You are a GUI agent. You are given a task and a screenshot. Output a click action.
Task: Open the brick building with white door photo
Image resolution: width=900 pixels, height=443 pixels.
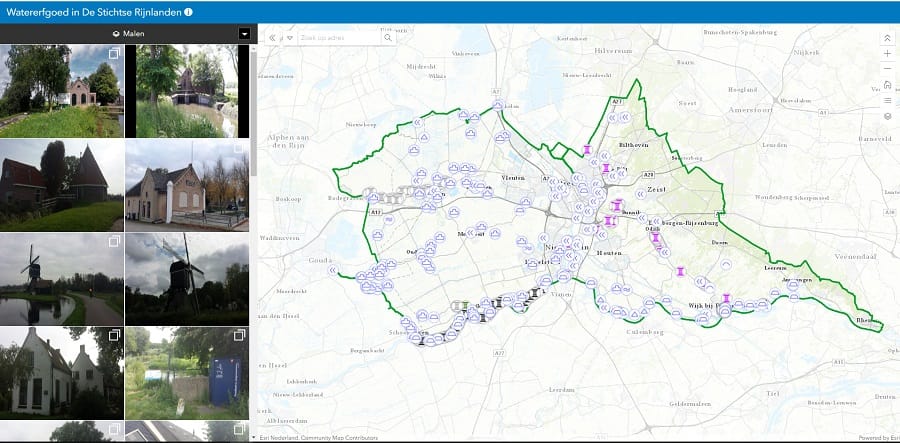(x=187, y=185)
